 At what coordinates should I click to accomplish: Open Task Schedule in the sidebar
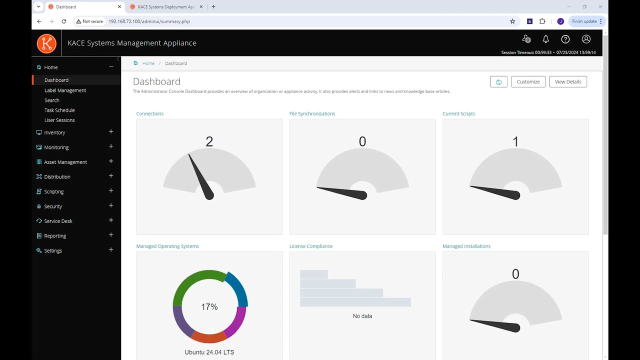[60, 110]
